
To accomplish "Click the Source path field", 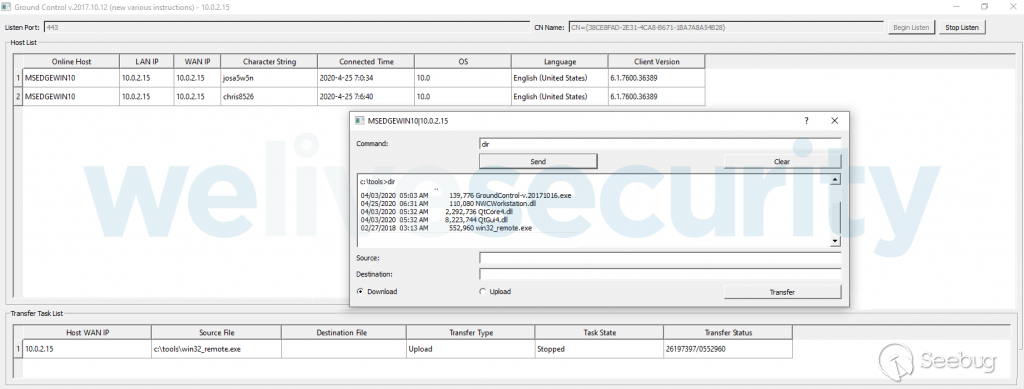I will coord(660,258).
